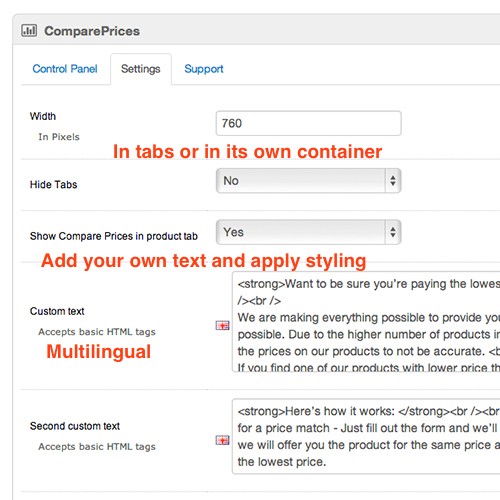Open Show Compare Prices in product tab dropdown
The height and width of the screenshot is (500, 500).
click(308, 232)
